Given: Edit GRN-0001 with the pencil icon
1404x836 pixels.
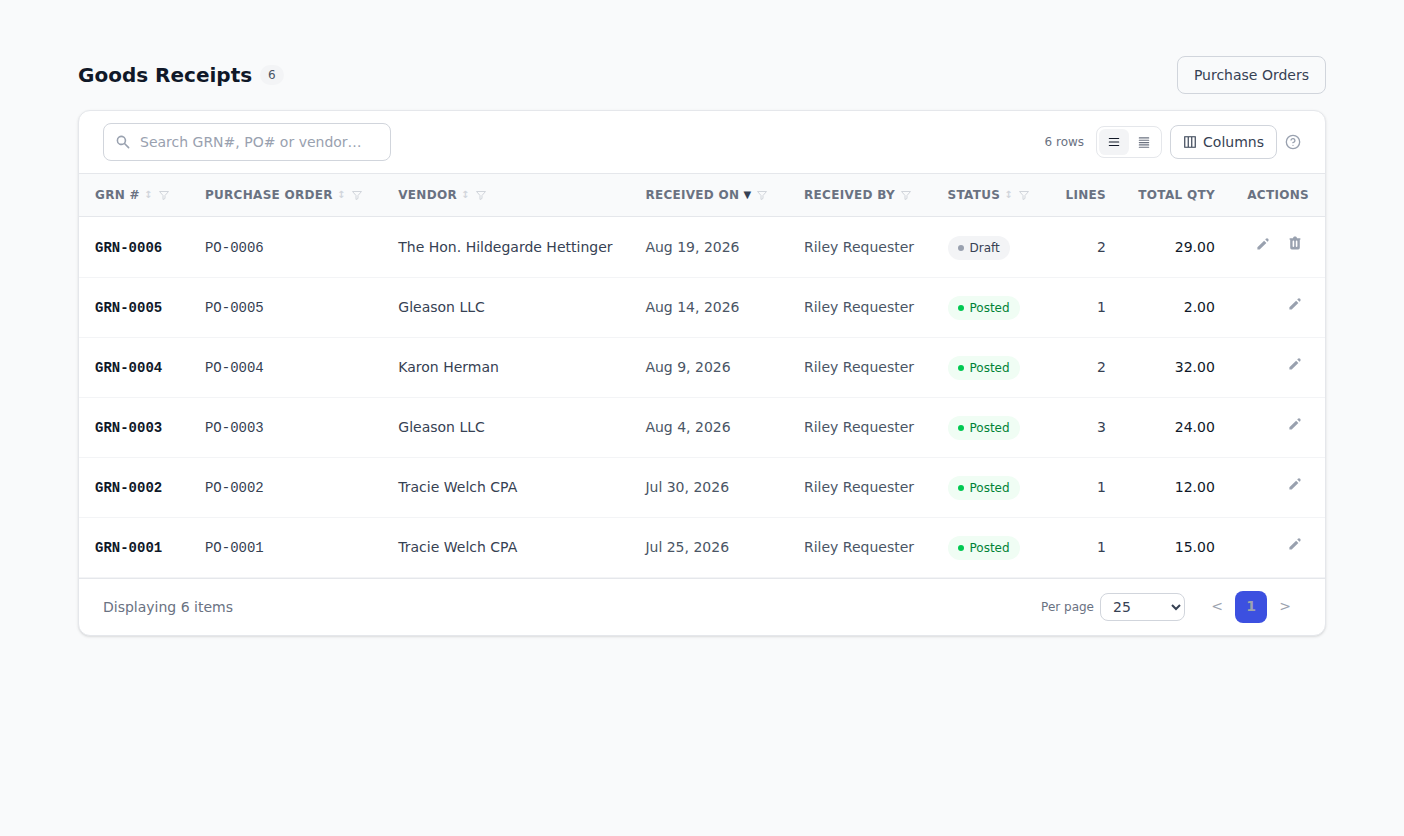Looking at the screenshot, I should click(1295, 544).
